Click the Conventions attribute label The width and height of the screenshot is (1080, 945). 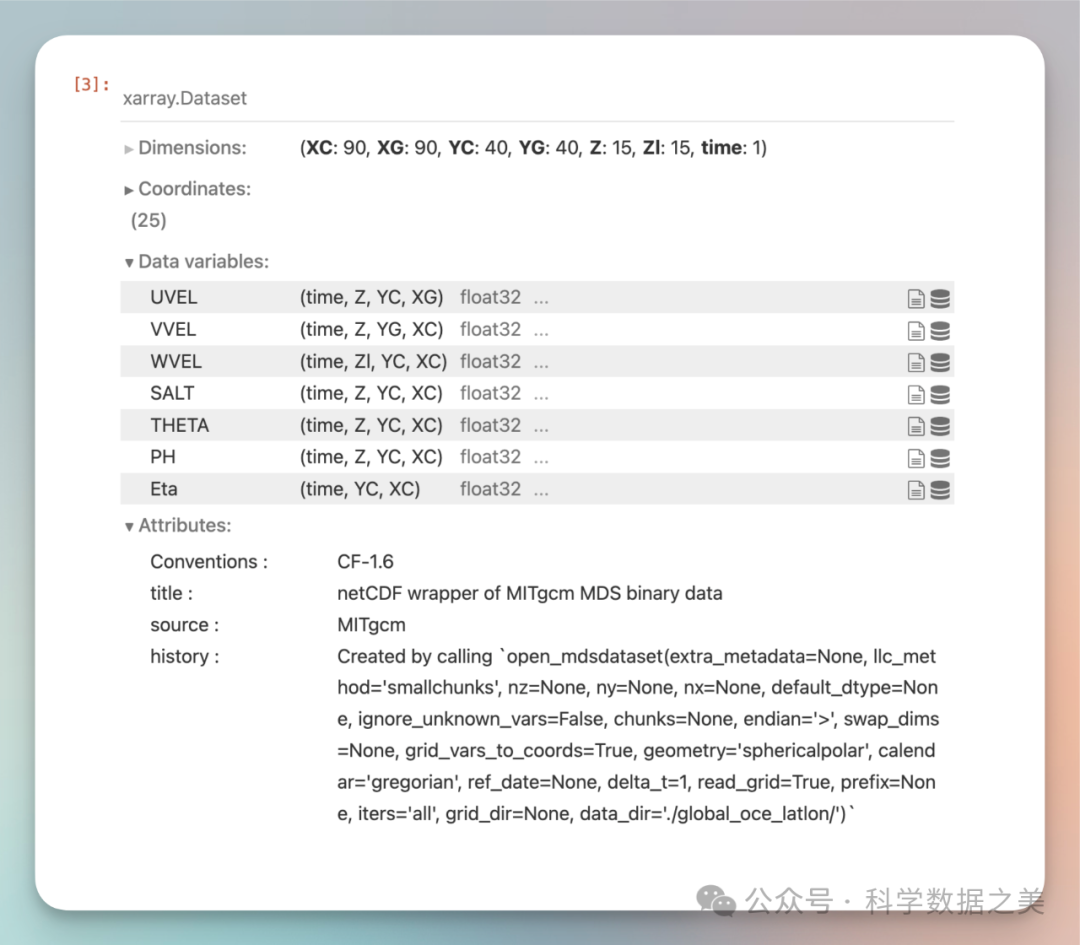pyautogui.click(x=208, y=562)
